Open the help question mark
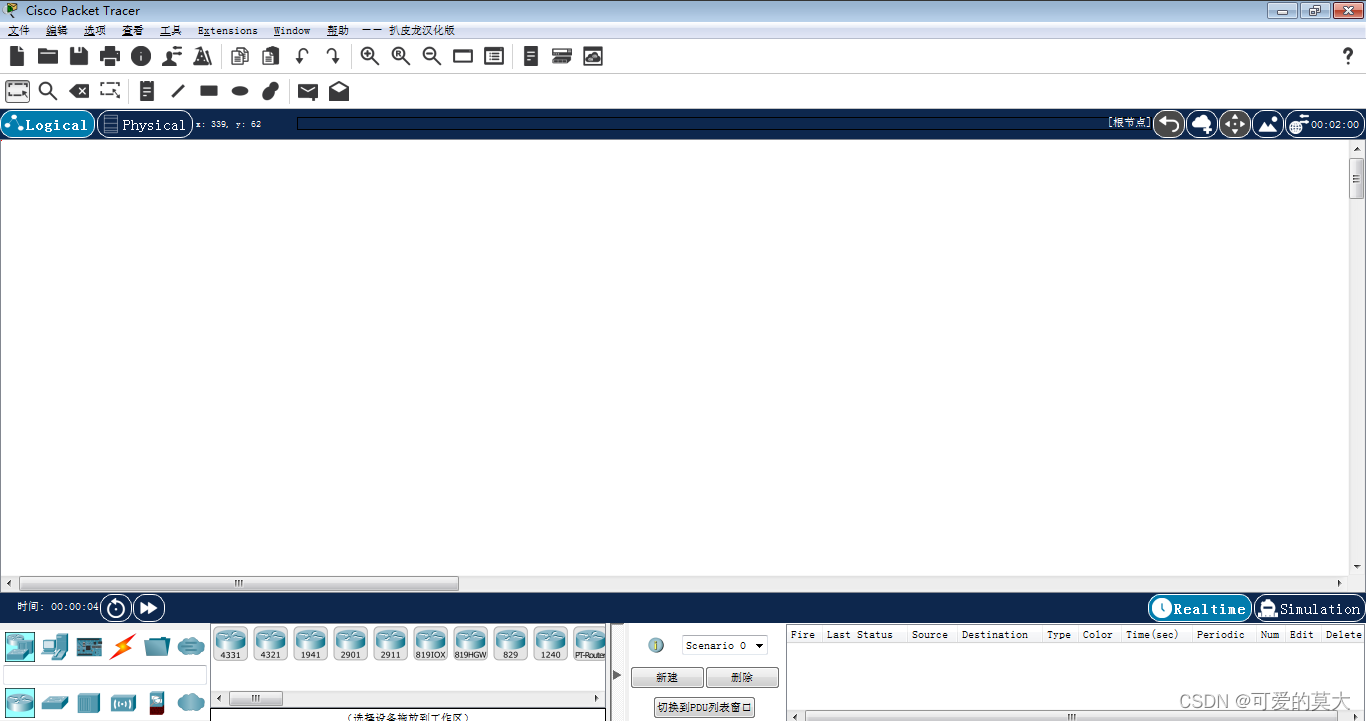 (x=1348, y=56)
